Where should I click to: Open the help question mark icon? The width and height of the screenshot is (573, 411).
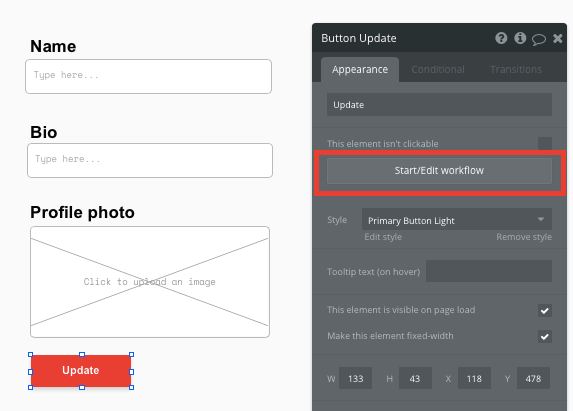[x=501, y=38]
